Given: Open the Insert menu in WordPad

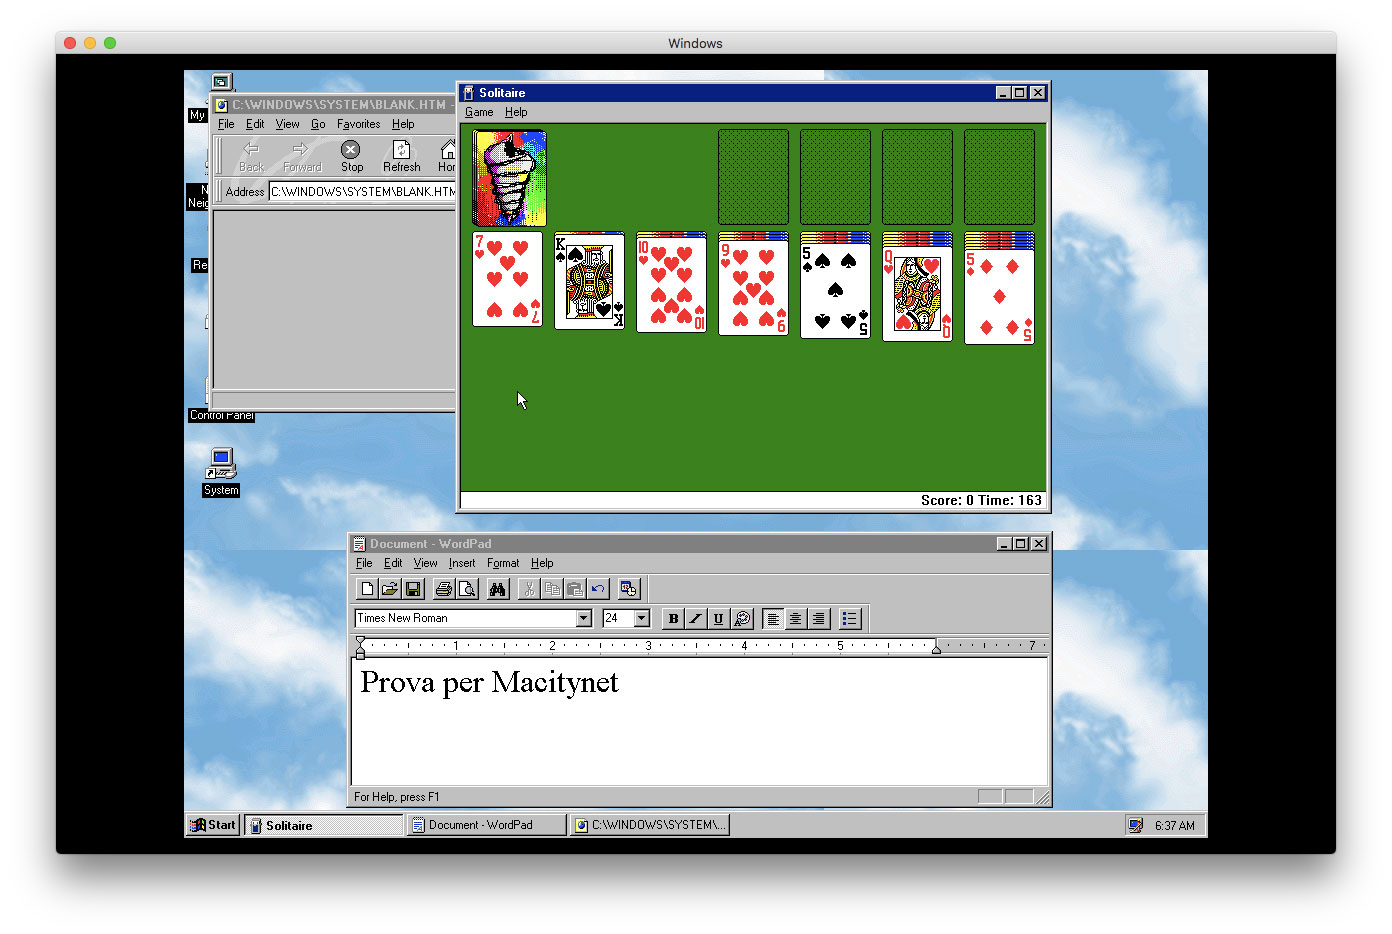Looking at the screenshot, I should [x=462, y=564].
